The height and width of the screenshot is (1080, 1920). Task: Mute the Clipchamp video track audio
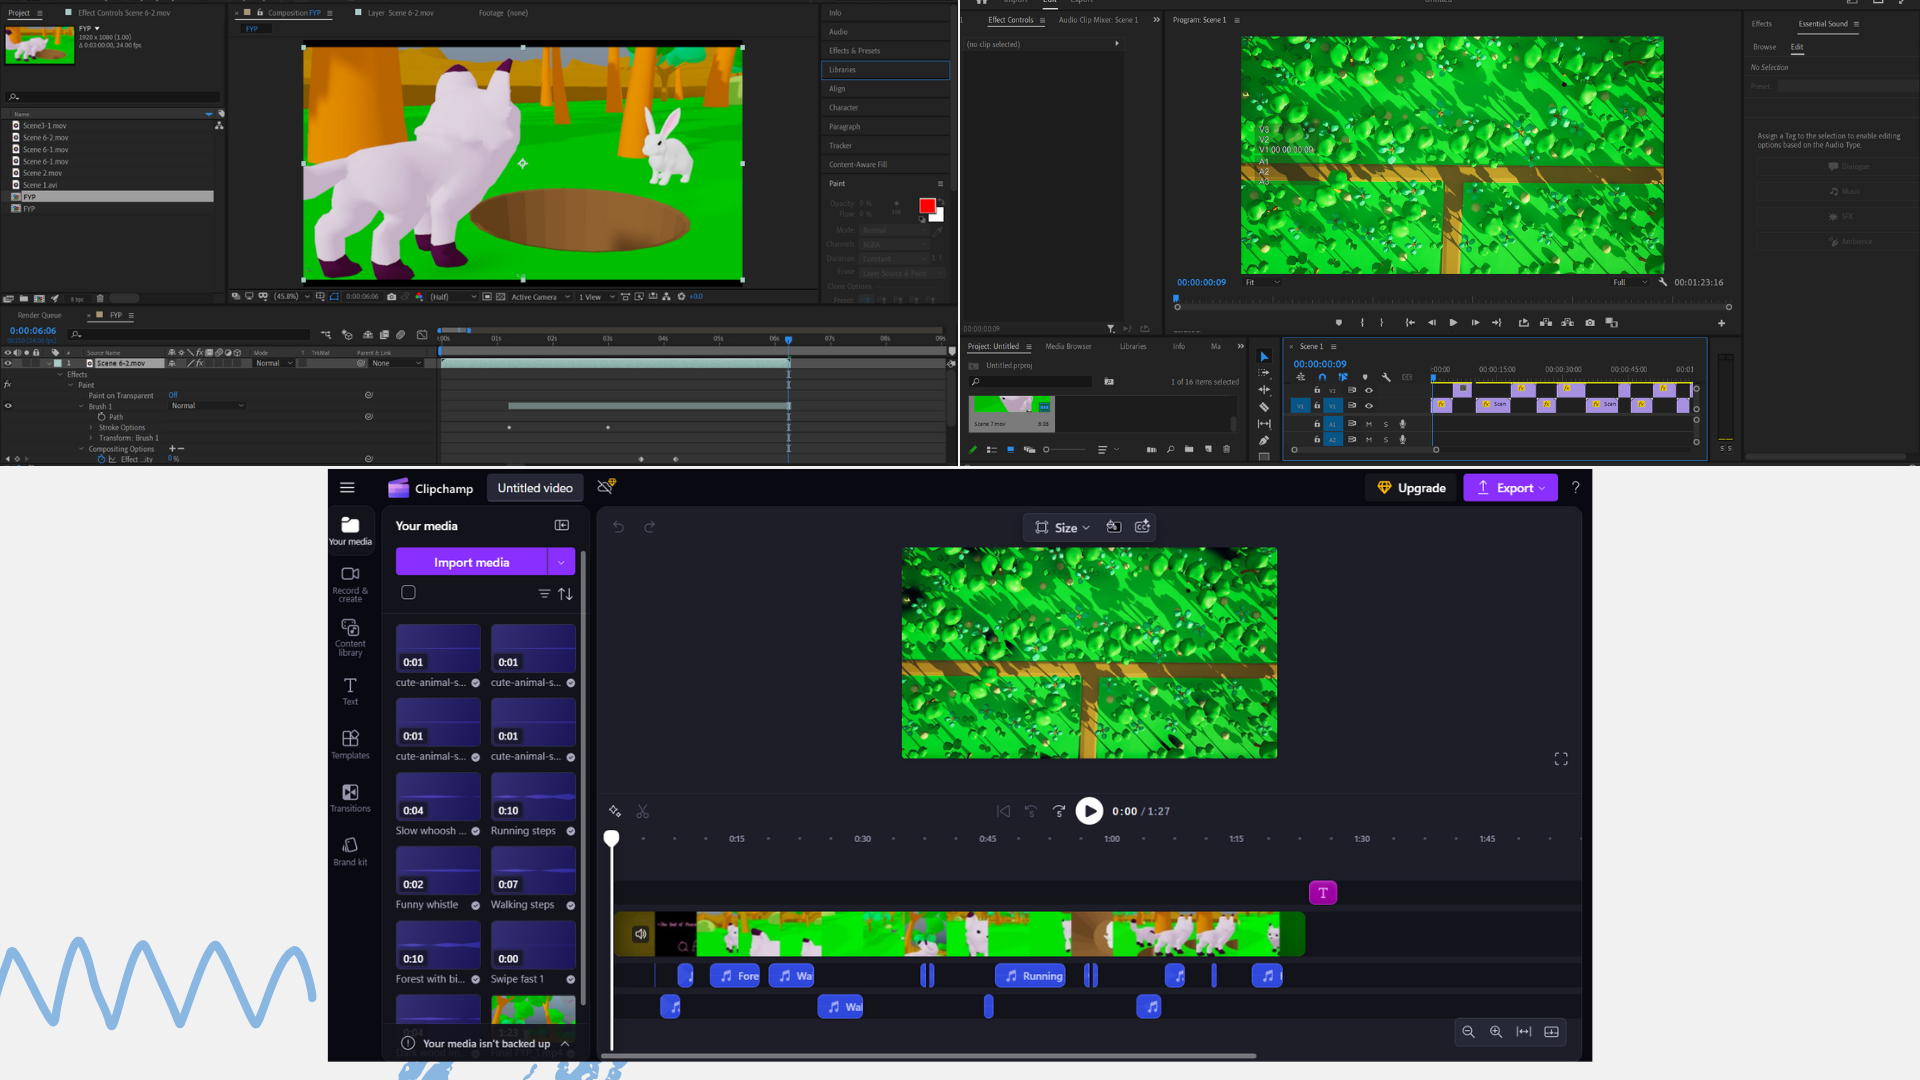tap(640, 934)
